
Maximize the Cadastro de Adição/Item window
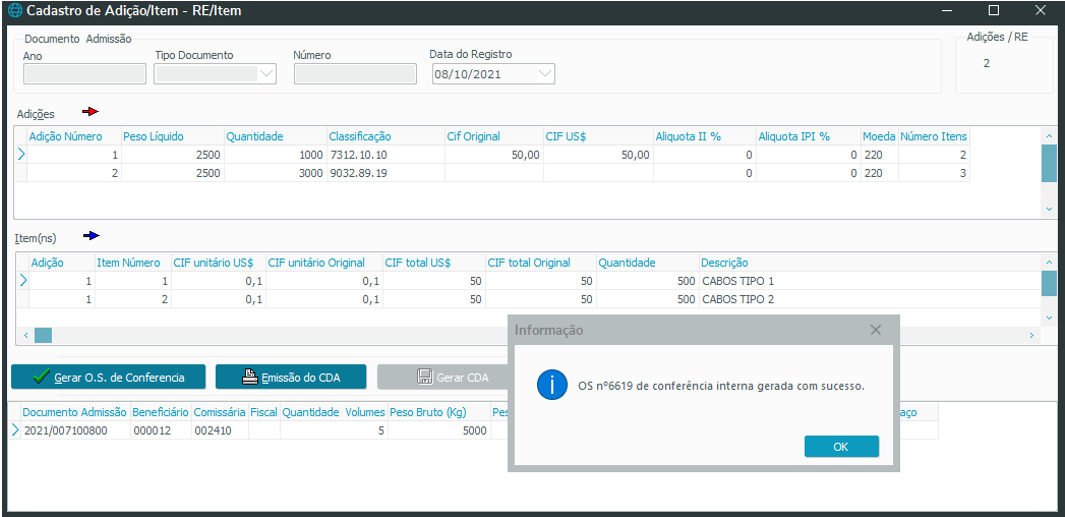coord(994,10)
